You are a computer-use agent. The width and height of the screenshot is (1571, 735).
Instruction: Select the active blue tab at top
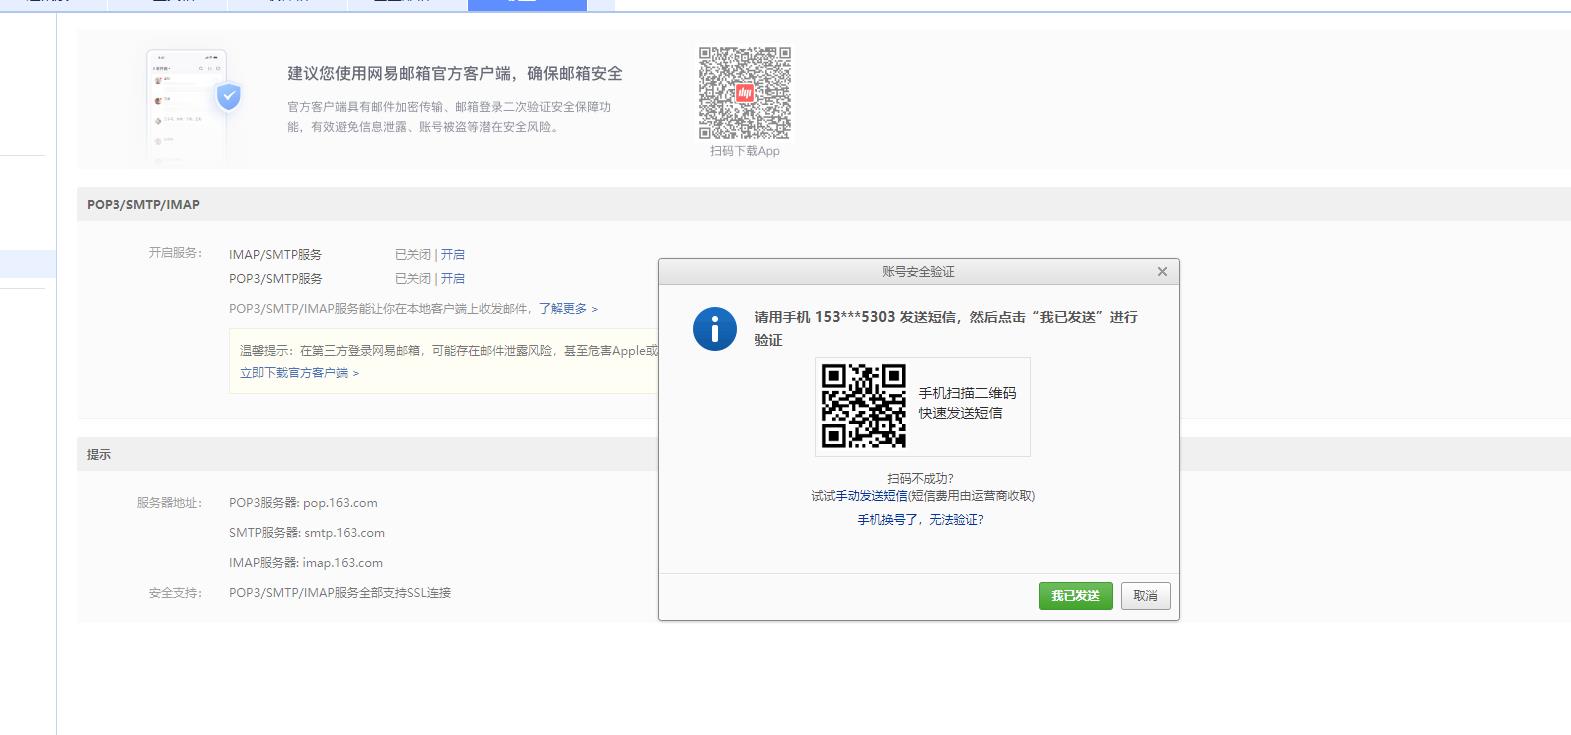point(527,4)
